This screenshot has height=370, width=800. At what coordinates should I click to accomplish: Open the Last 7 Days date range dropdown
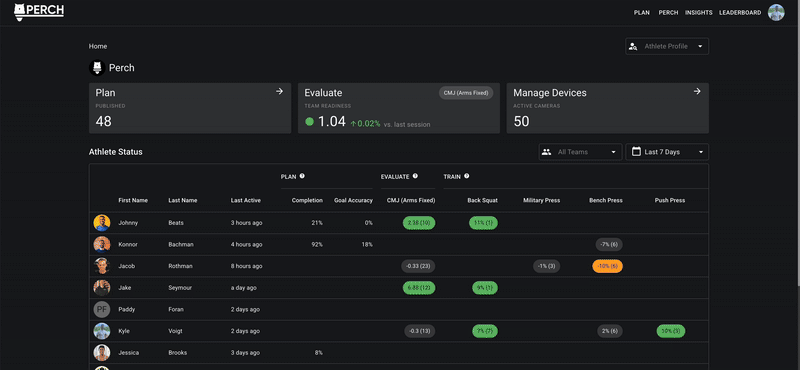coord(667,152)
